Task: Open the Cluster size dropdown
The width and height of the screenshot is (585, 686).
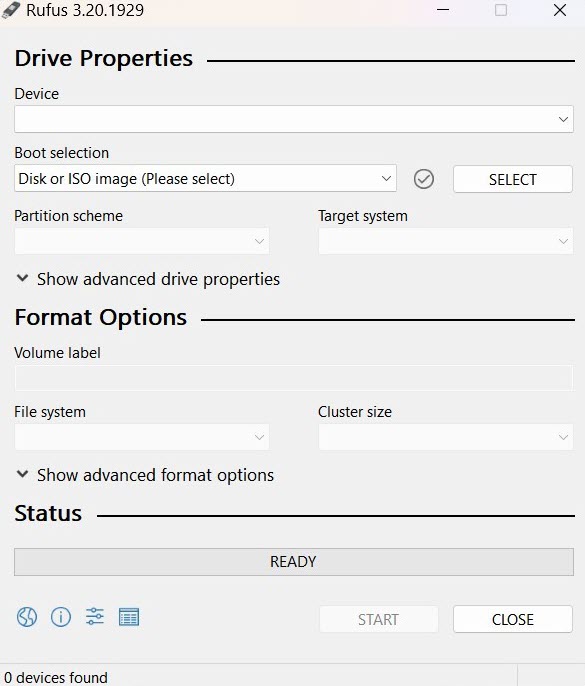Action: (445, 437)
